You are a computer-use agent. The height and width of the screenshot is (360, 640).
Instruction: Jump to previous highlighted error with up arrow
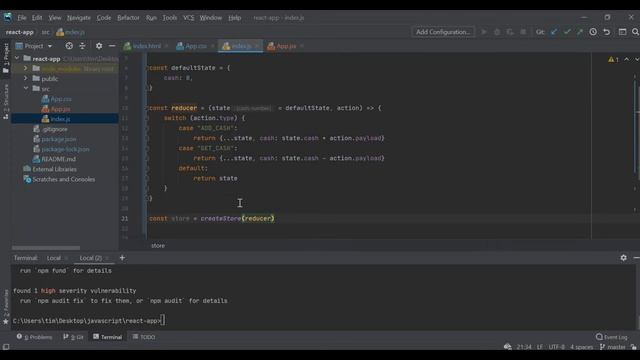click(x=627, y=60)
